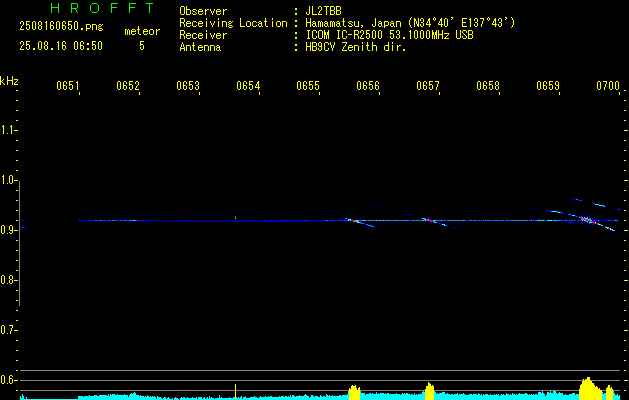Click the Receiving Location label
Image resolution: width=629 pixels, height=400 pixels.
233,23
